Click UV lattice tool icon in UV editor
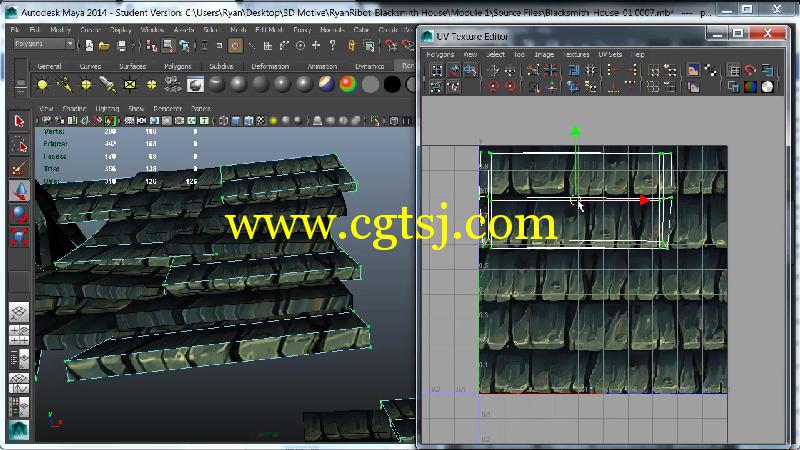This screenshot has height=450, width=800. (x=437, y=70)
